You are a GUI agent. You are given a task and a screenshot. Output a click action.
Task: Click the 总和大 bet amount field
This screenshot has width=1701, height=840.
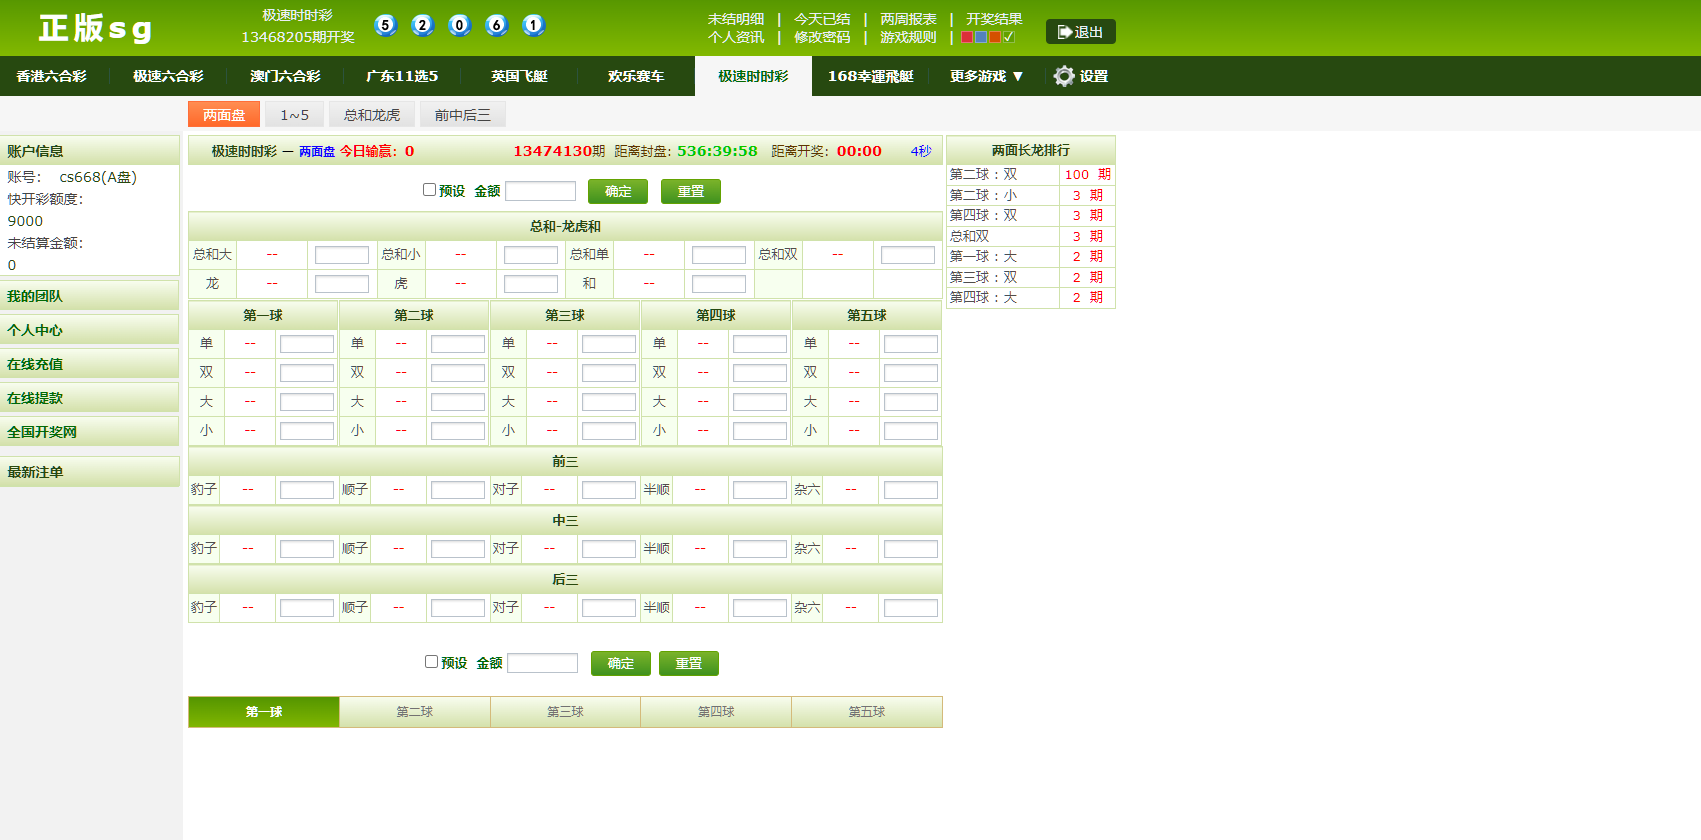341,255
